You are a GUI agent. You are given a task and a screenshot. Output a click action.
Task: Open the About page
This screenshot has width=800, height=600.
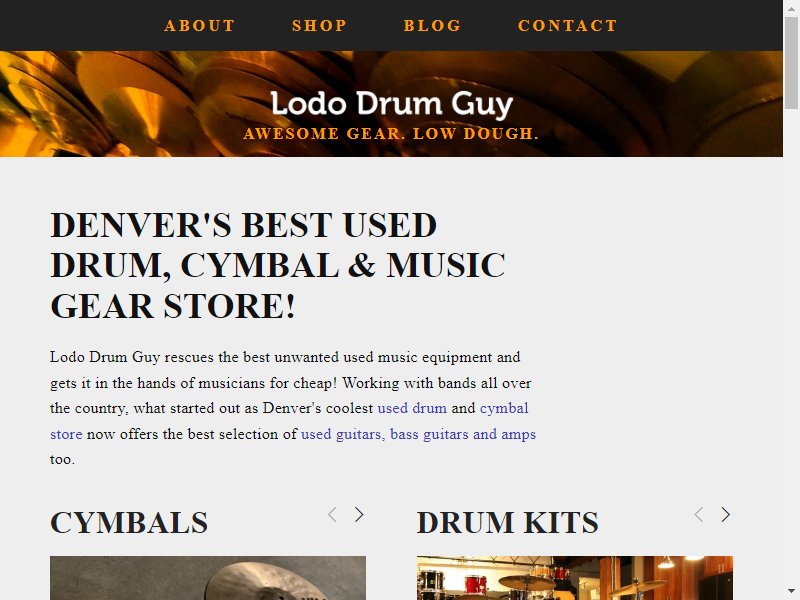click(199, 26)
